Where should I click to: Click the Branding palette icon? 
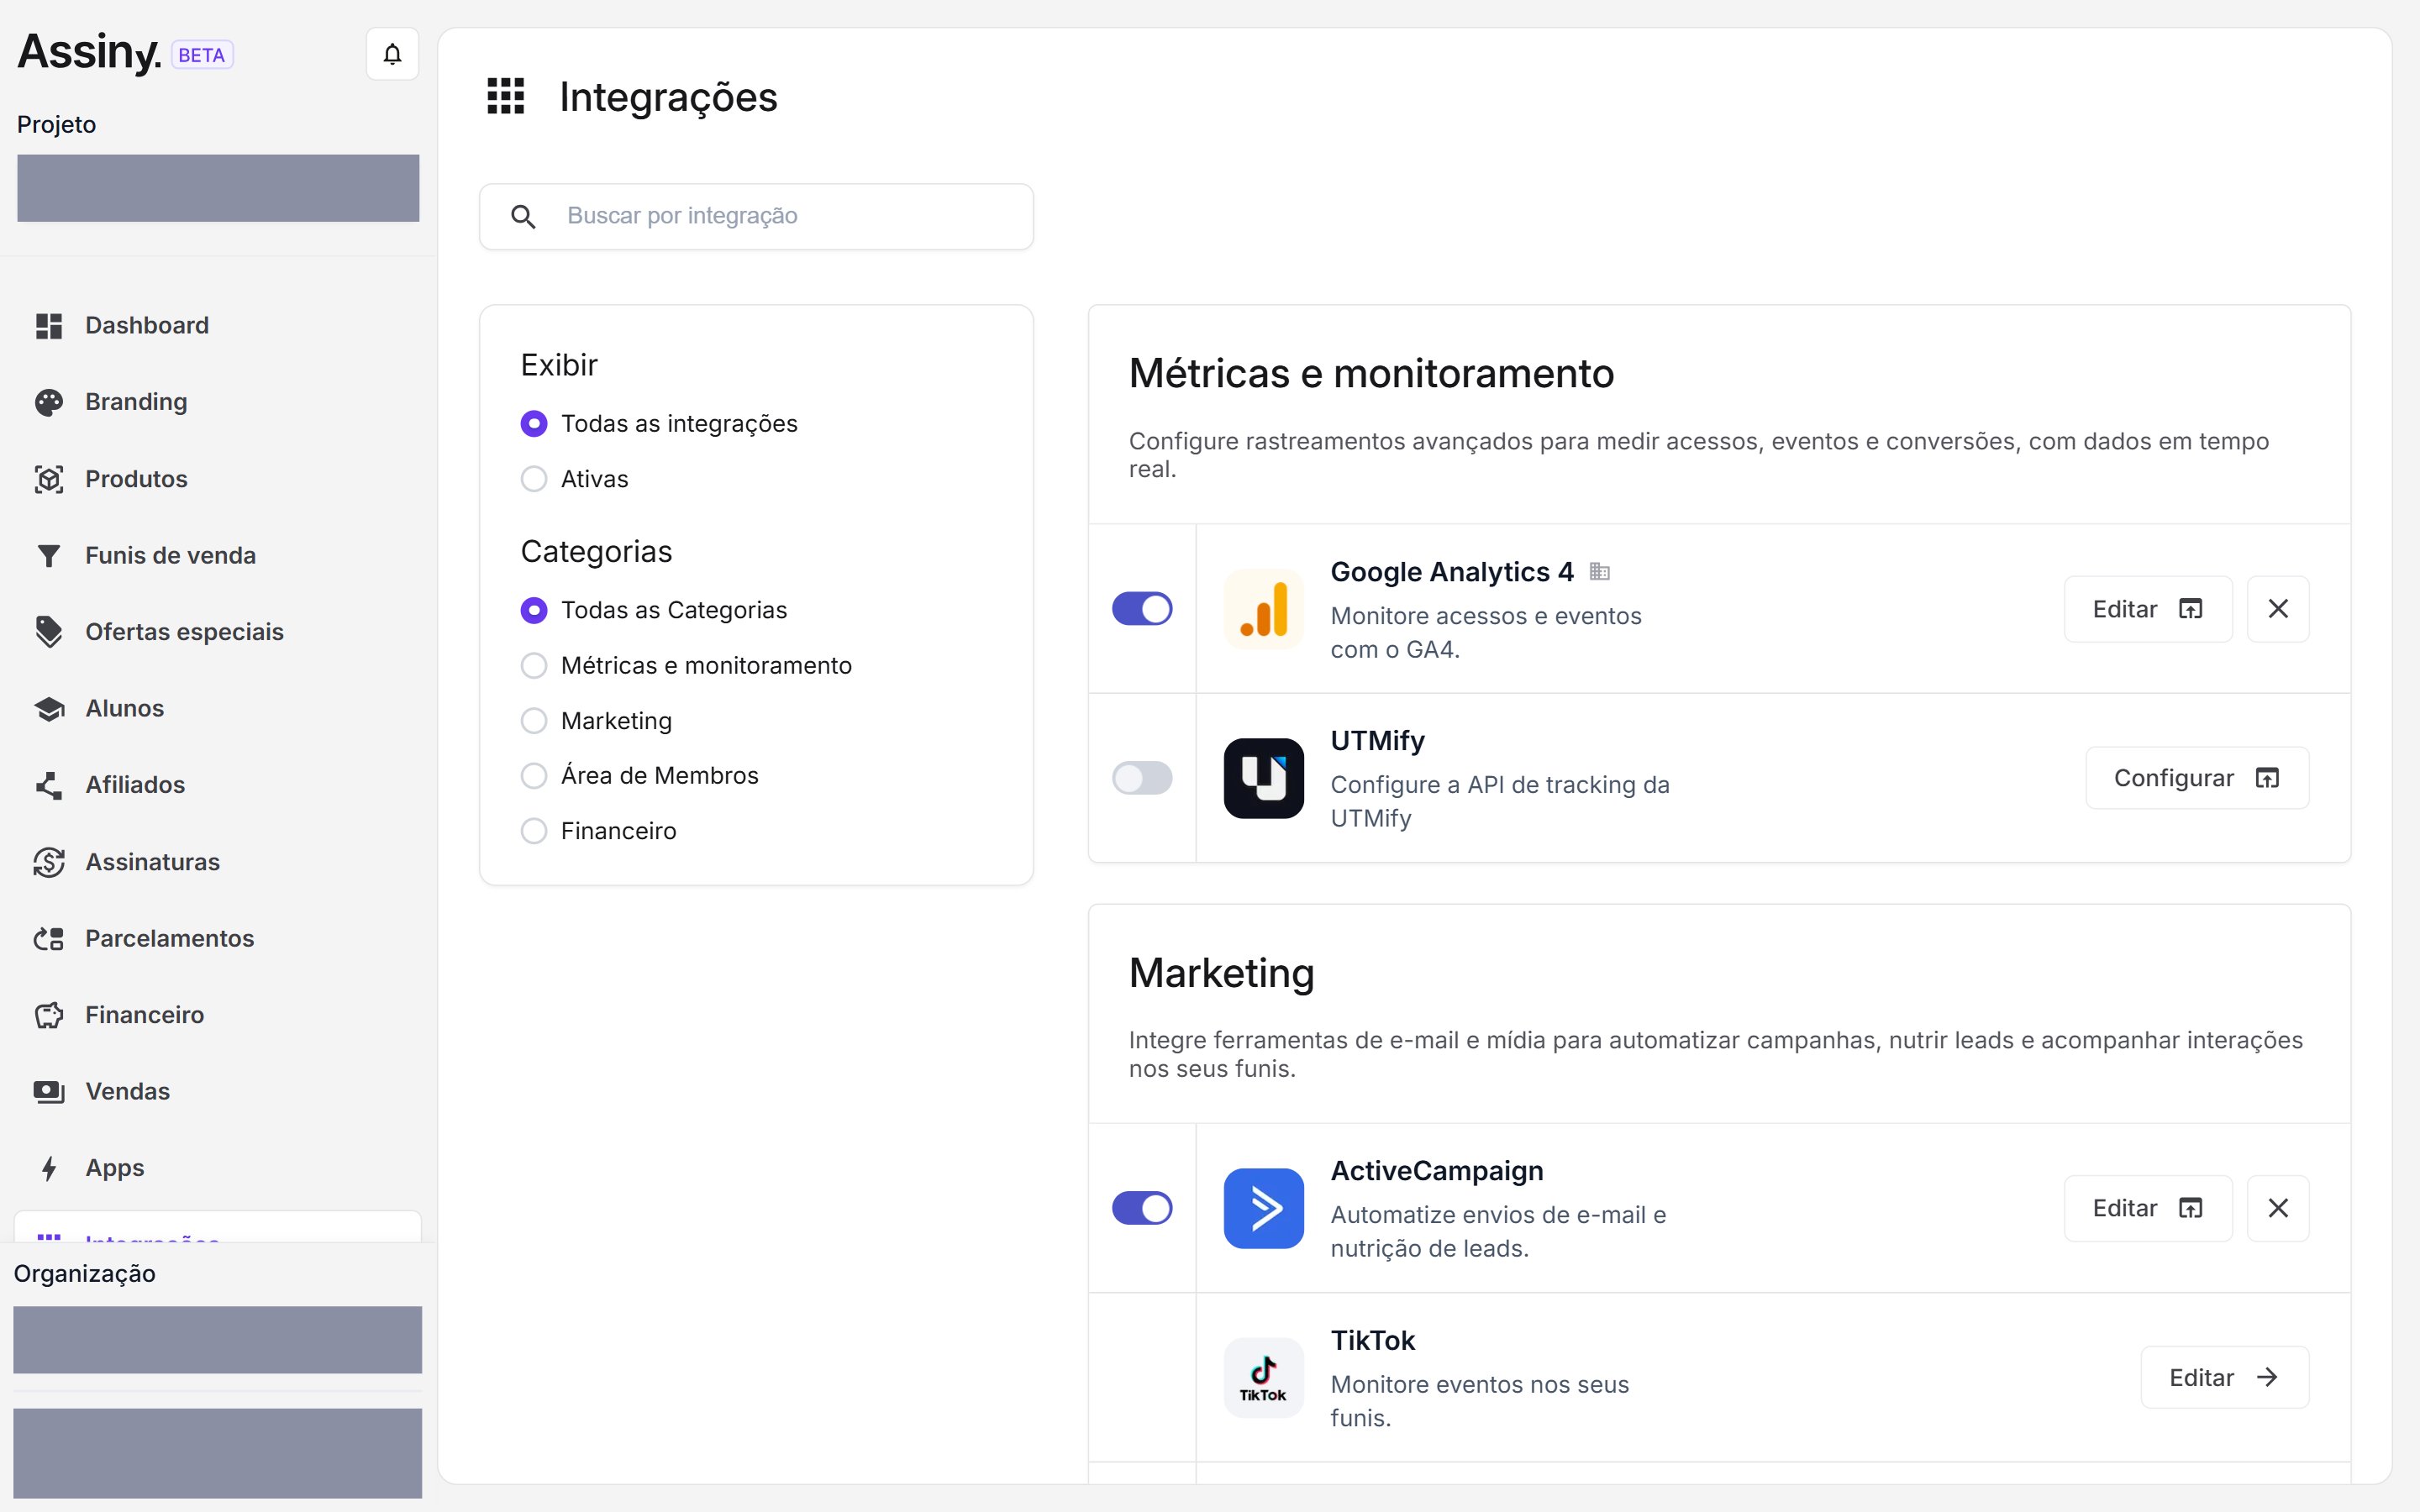pyautogui.click(x=49, y=402)
